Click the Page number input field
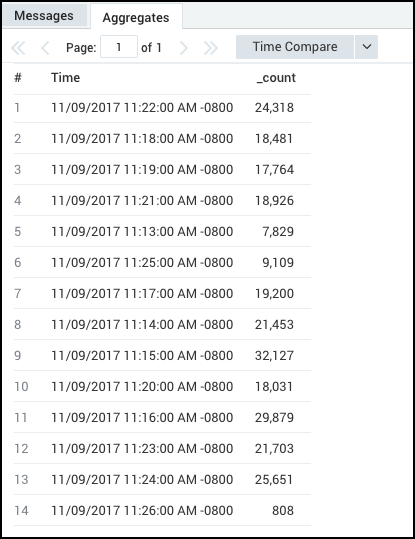The image size is (415, 539). [x=119, y=47]
